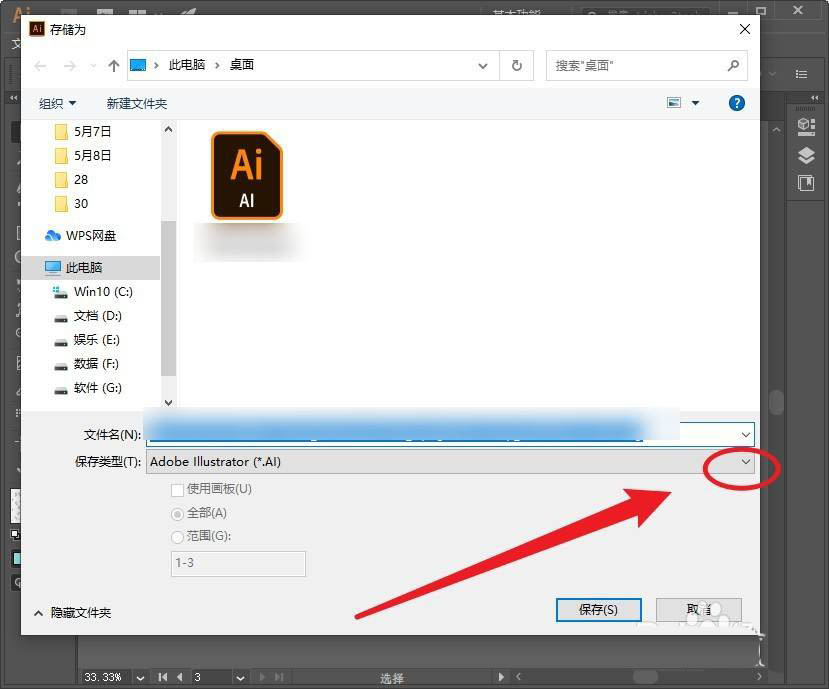Screen dimensions: 829x689
Task: Click the sidebar scroll down arrow
Action: coord(168,402)
